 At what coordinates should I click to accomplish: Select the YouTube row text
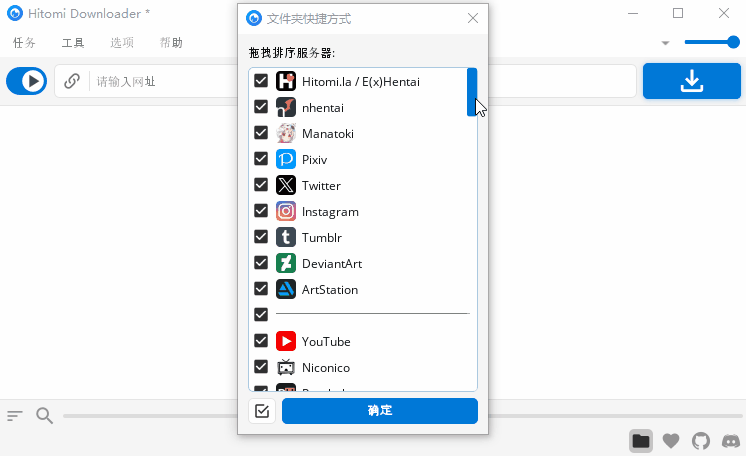coord(326,342)
